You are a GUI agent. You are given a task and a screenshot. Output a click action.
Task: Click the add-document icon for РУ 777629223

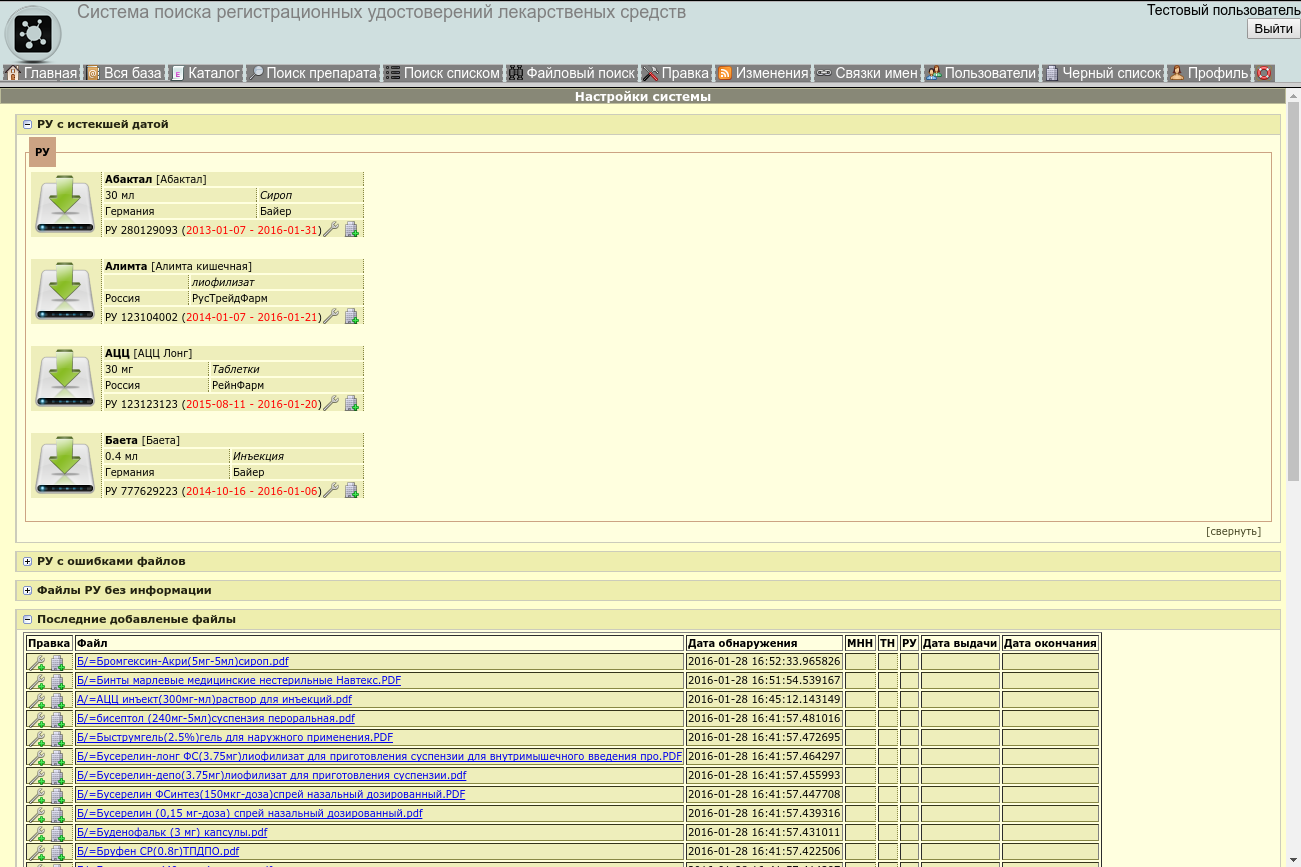pos(351,491)
